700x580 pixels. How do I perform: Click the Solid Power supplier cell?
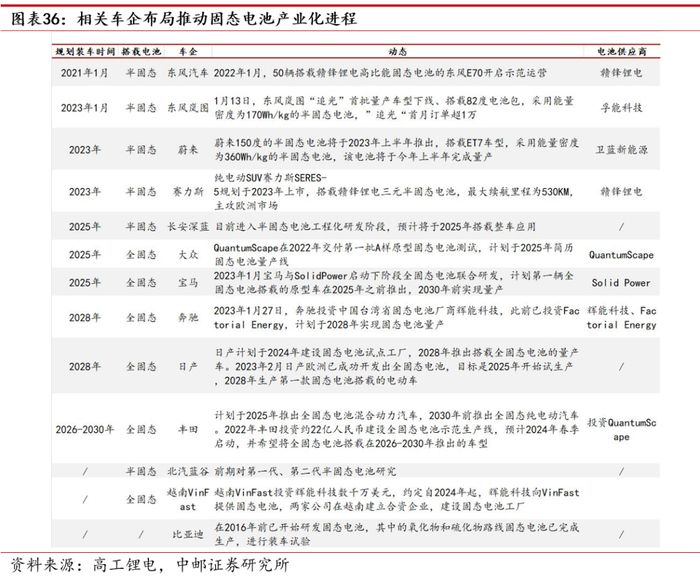pos(621,283)
